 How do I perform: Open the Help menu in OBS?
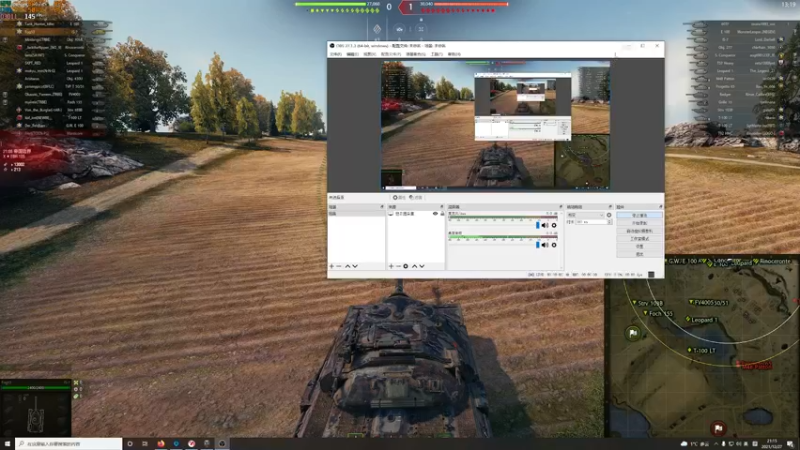point(454,54)
